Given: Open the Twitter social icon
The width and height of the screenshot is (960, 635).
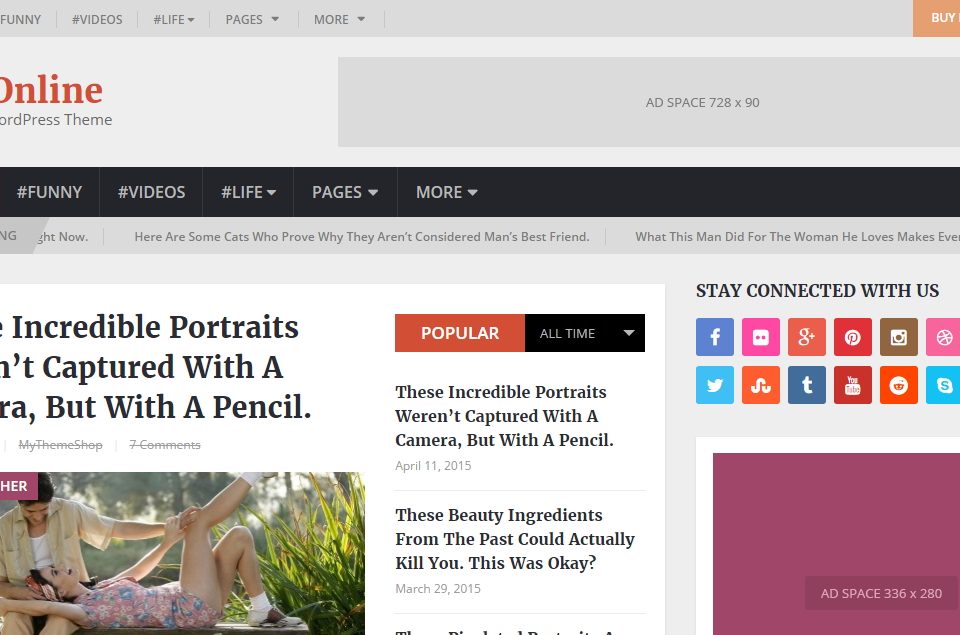Looking at the screenshot, I should click(714, 385).
